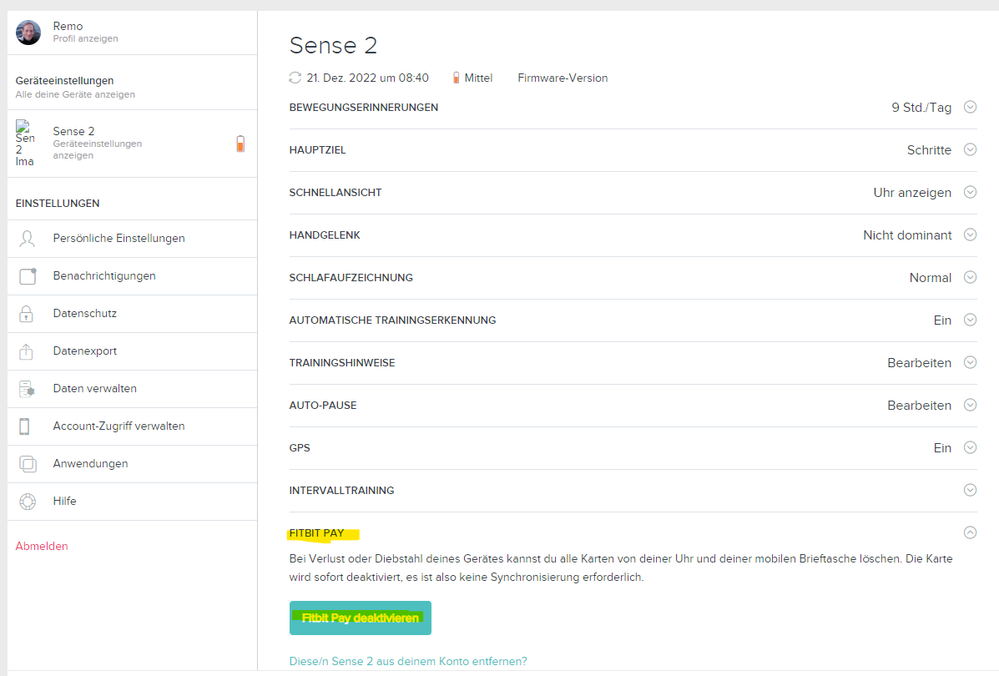
Task: Click the Hilfe lifebuoy icon
Action: [x=27, y=501]
